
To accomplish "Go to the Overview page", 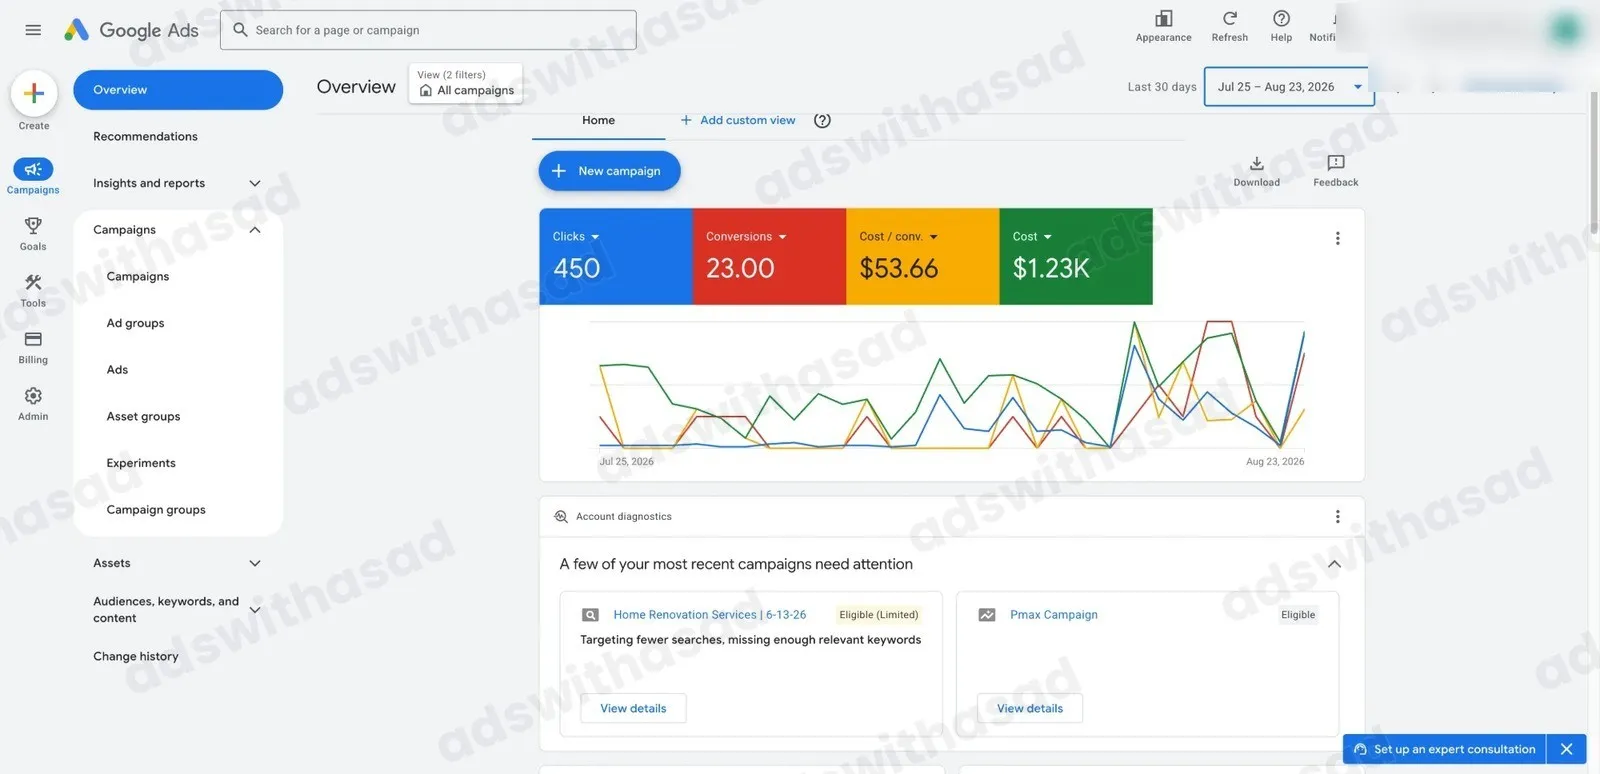I will click(178, 90).
